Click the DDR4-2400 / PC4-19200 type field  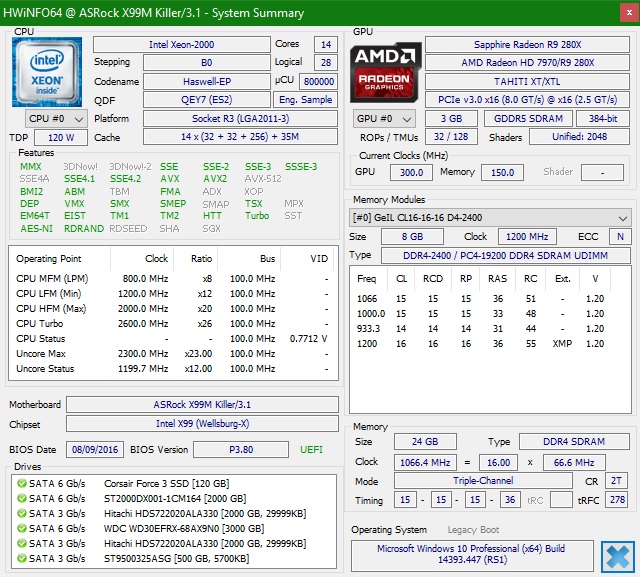tap(506, 255)
